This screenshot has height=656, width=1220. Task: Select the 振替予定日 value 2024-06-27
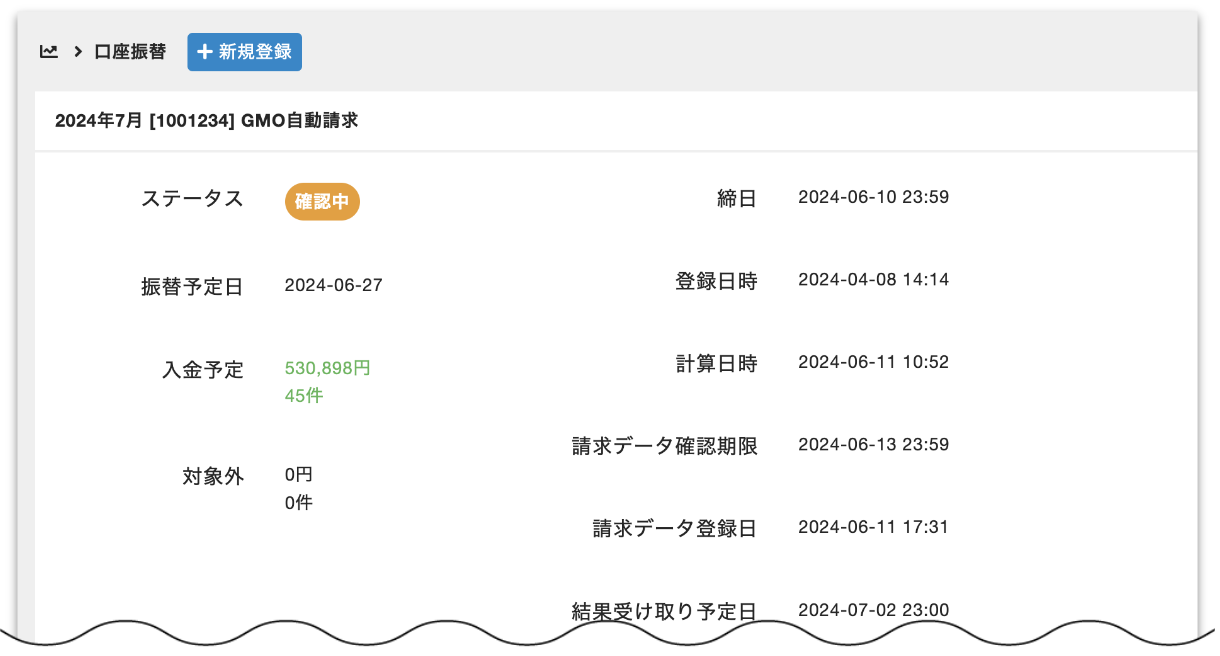click(333, 286)
